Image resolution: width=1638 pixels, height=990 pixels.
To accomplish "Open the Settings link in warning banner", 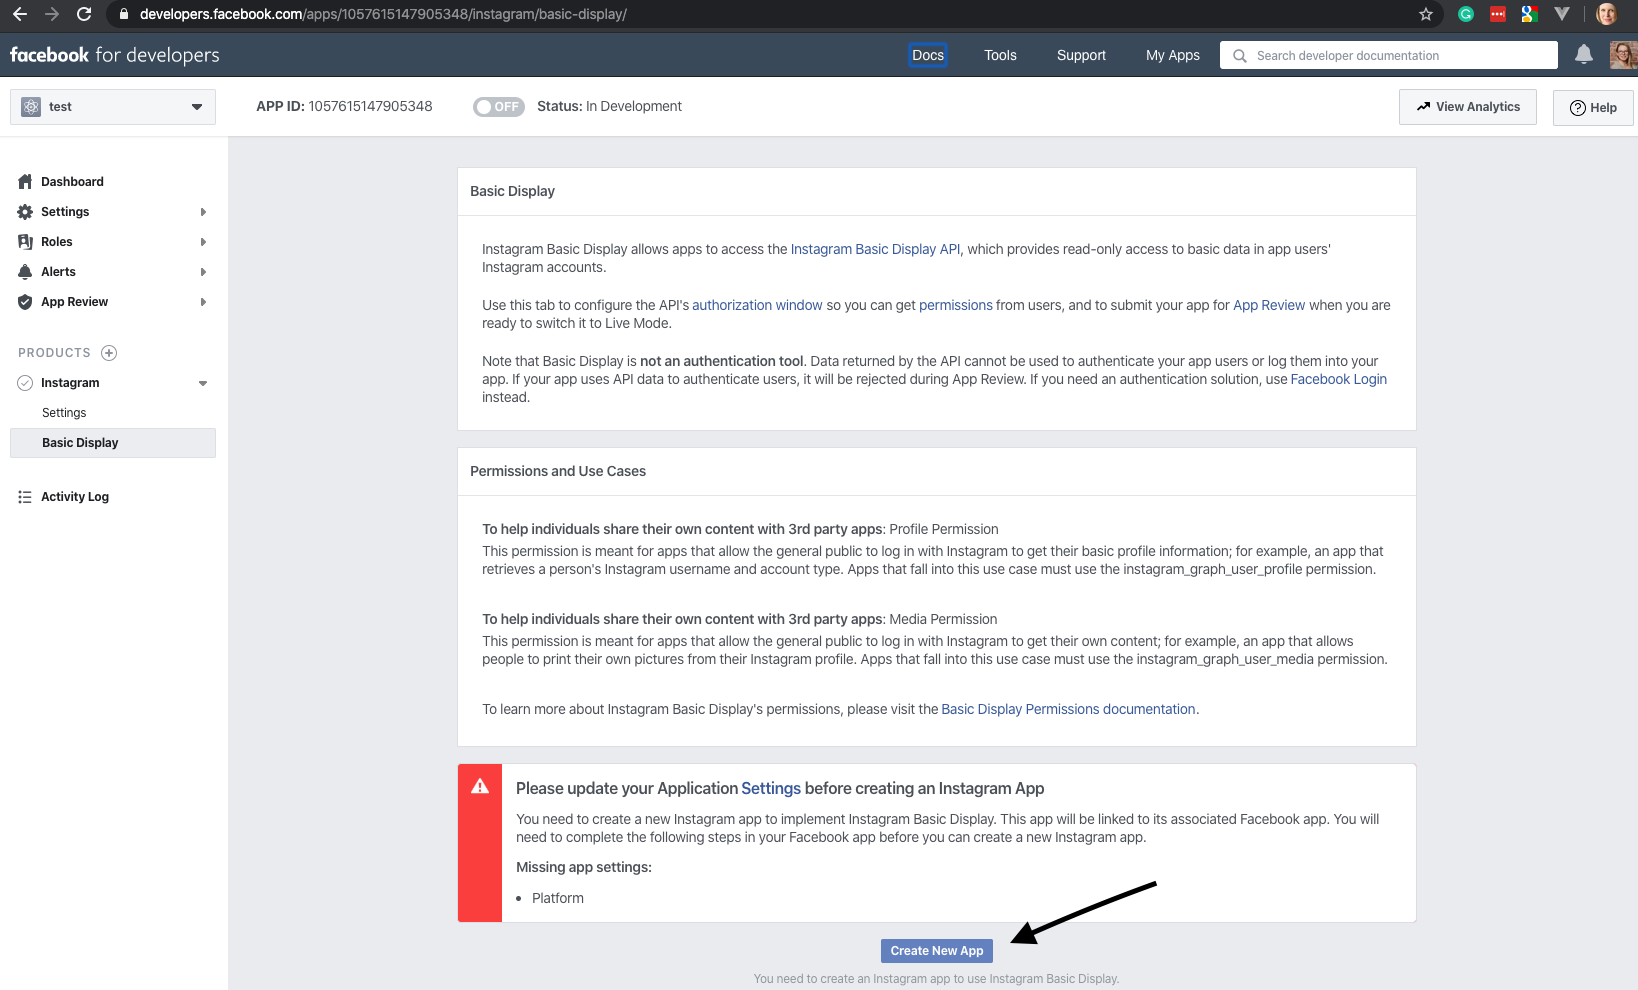I will (x=771, y=788).
